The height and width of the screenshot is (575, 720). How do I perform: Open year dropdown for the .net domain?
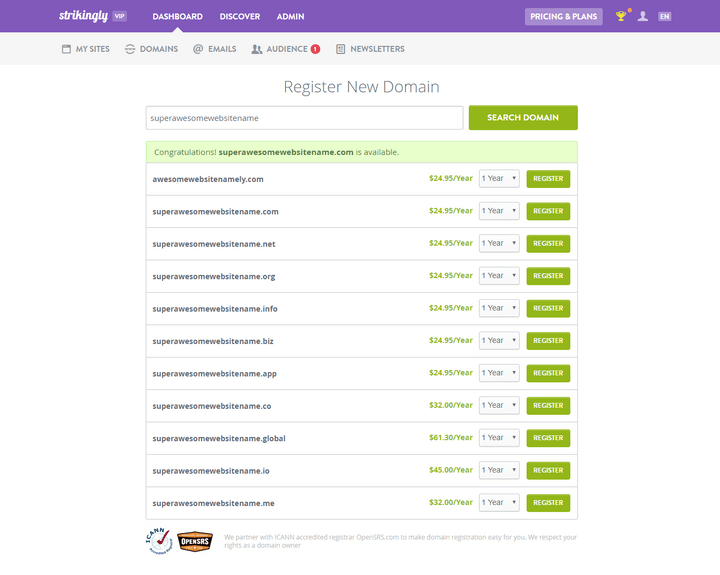click(x=499, y=243)
